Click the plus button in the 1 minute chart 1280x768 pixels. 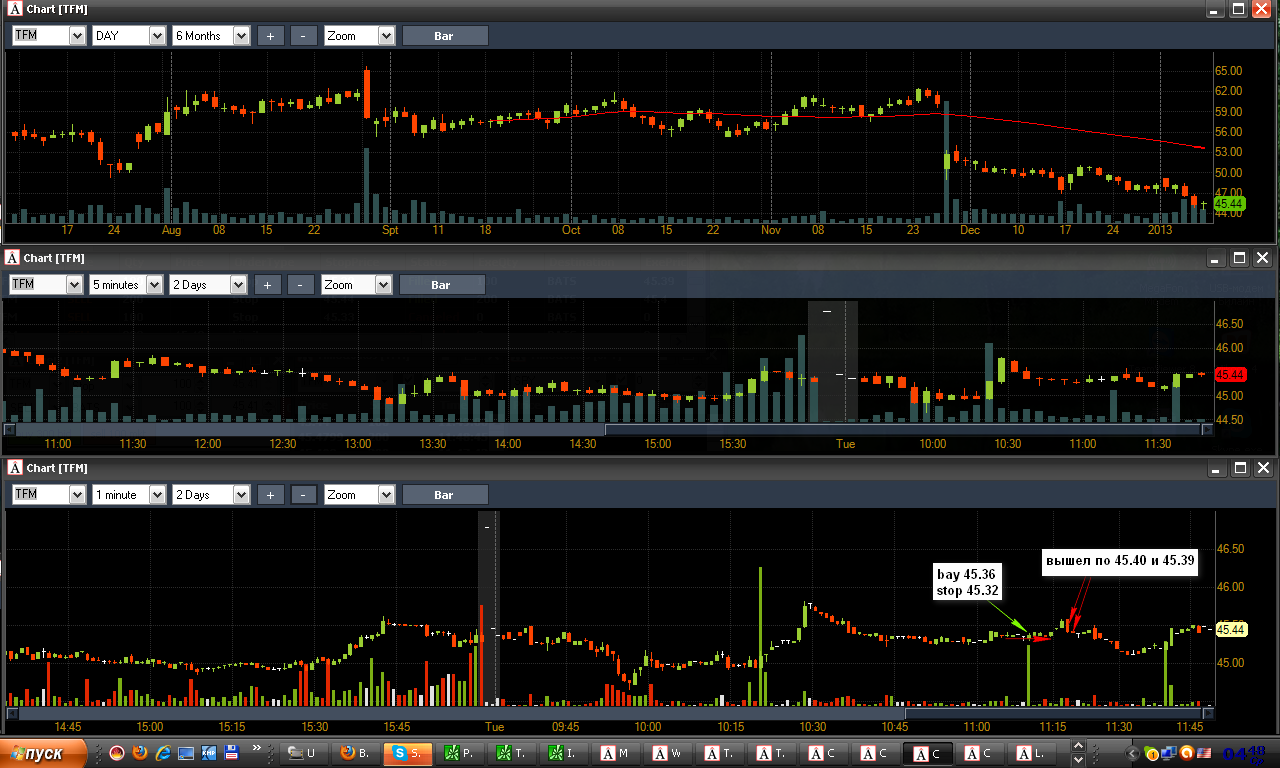(x=270, y=495)
